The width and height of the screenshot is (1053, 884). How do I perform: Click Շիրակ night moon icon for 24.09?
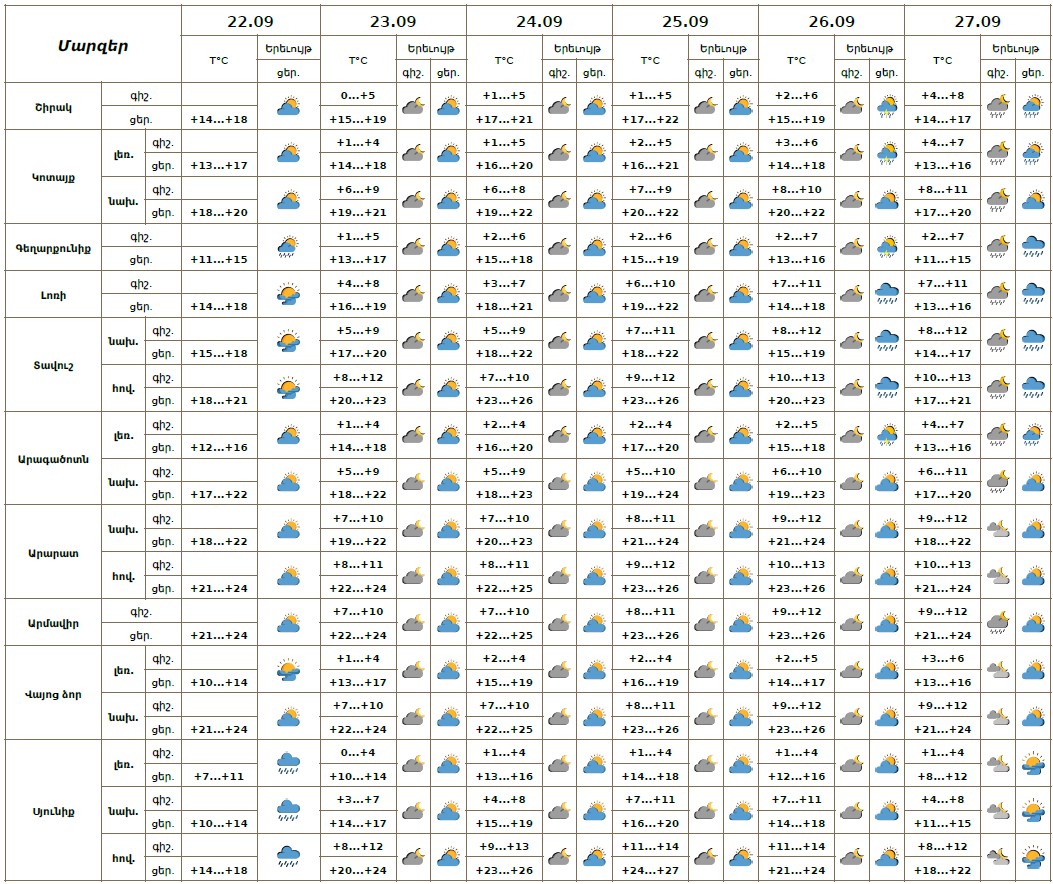click(560, 107)
